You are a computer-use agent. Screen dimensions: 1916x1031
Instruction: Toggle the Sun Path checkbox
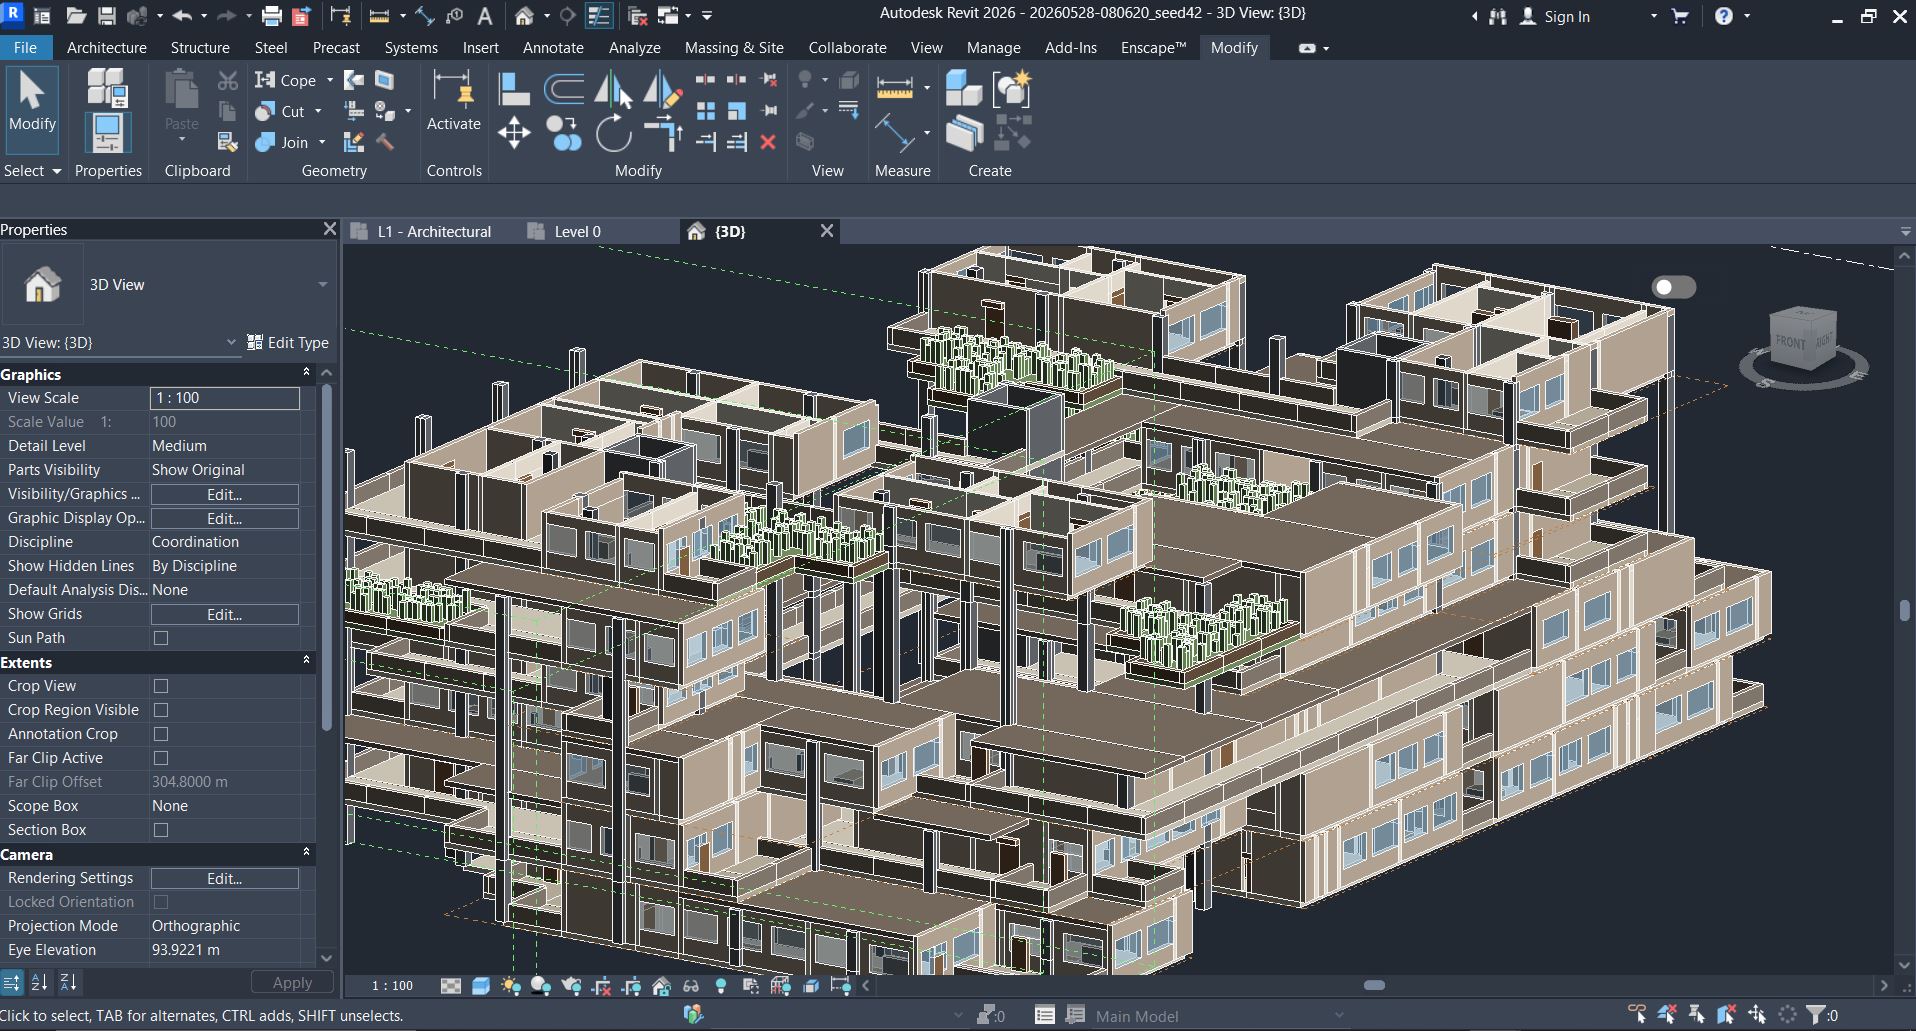tap(161, 638)
